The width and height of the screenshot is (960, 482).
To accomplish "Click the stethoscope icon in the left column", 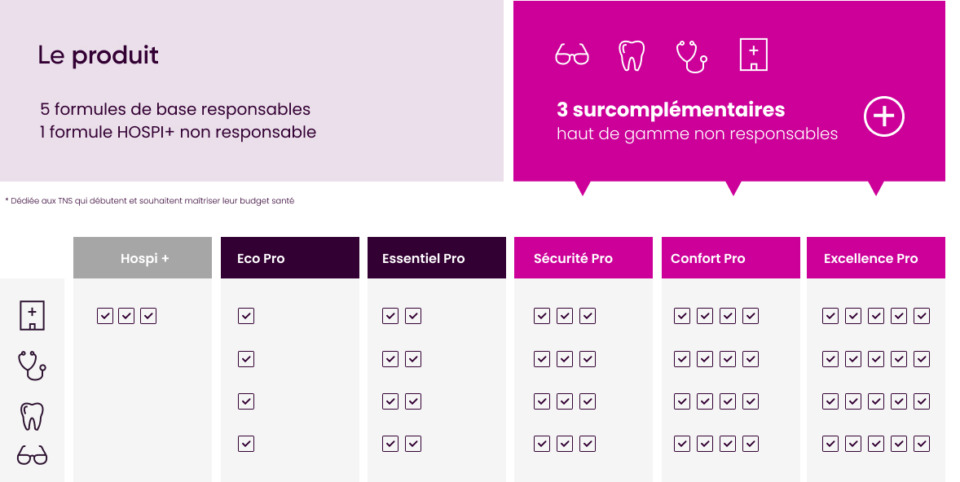I will 32,365.
